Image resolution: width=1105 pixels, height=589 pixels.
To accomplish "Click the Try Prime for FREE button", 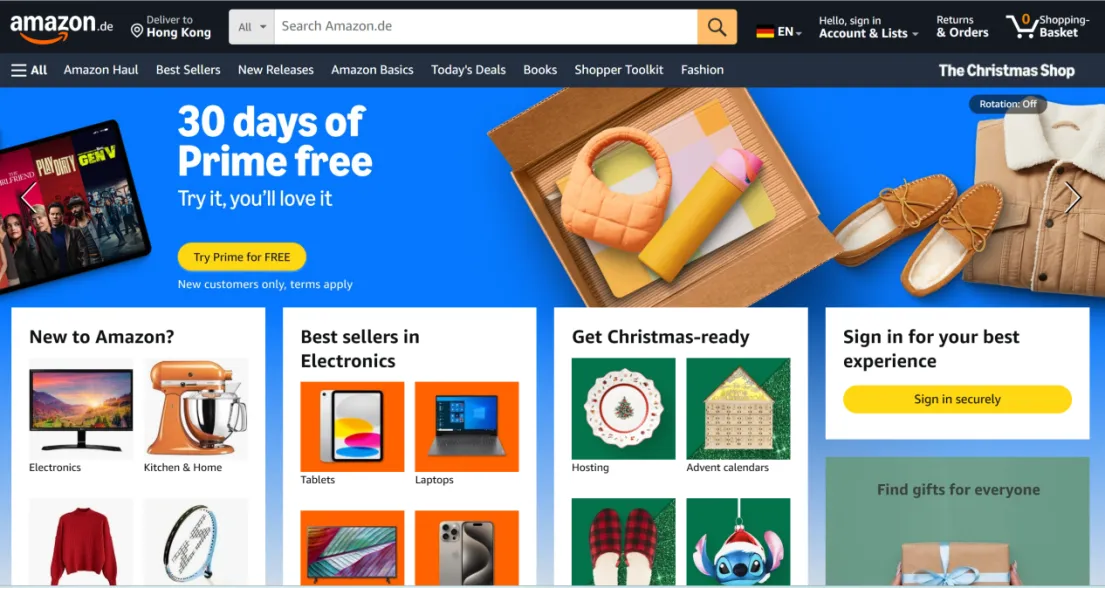I will pyautogui.click(x=242, y=257).
